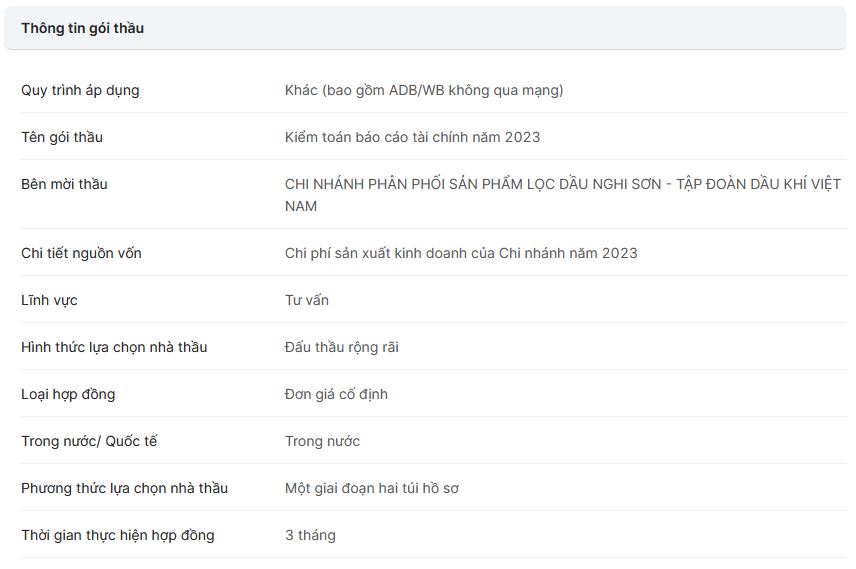Click the 'Đơn giá cố định' value

(x=336, y=394)
